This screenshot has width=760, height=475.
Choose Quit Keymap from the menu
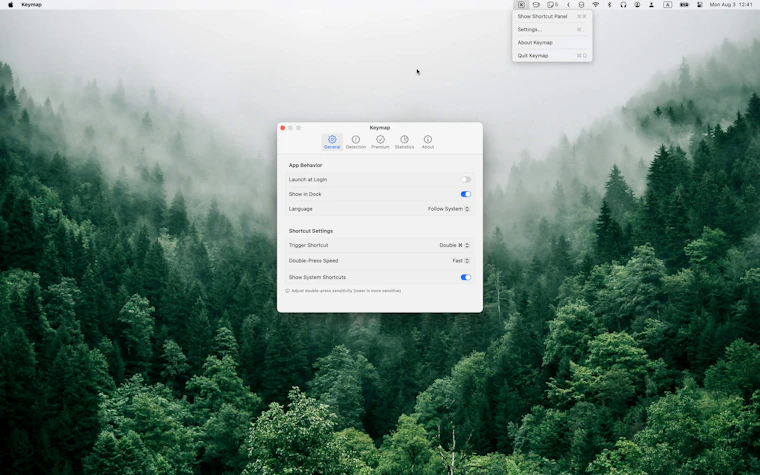coord(552,56)
